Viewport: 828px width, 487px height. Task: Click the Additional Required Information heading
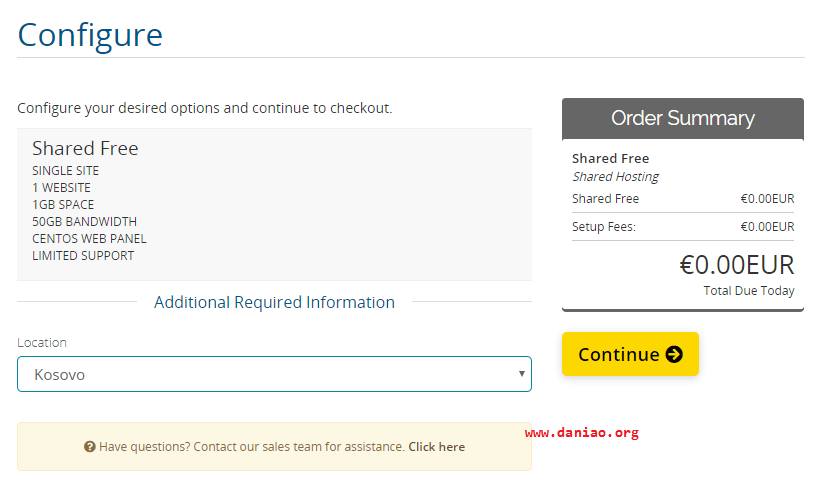click(274, 302)
